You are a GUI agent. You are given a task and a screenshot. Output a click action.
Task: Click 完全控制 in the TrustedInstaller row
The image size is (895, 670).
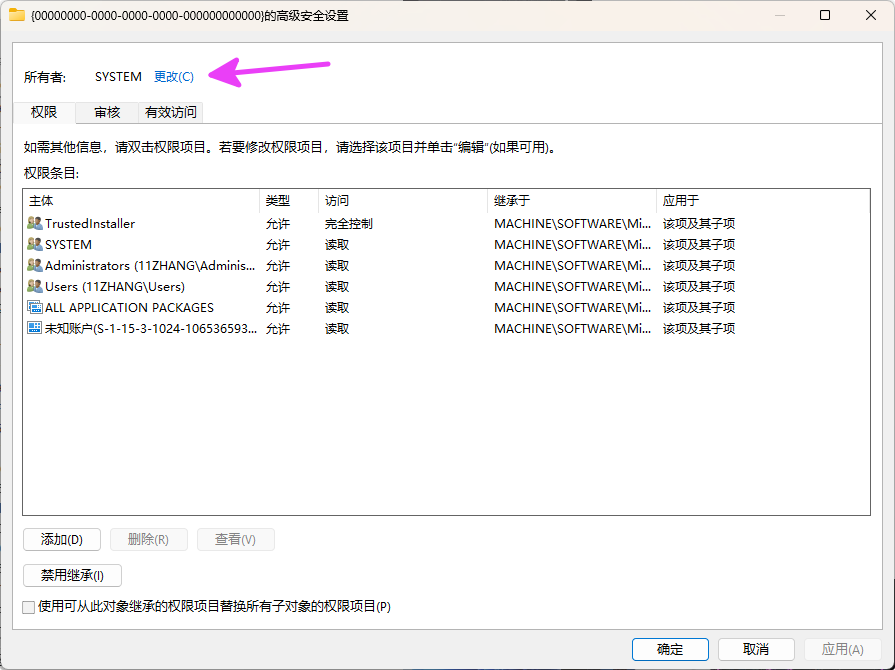point(349,224)
